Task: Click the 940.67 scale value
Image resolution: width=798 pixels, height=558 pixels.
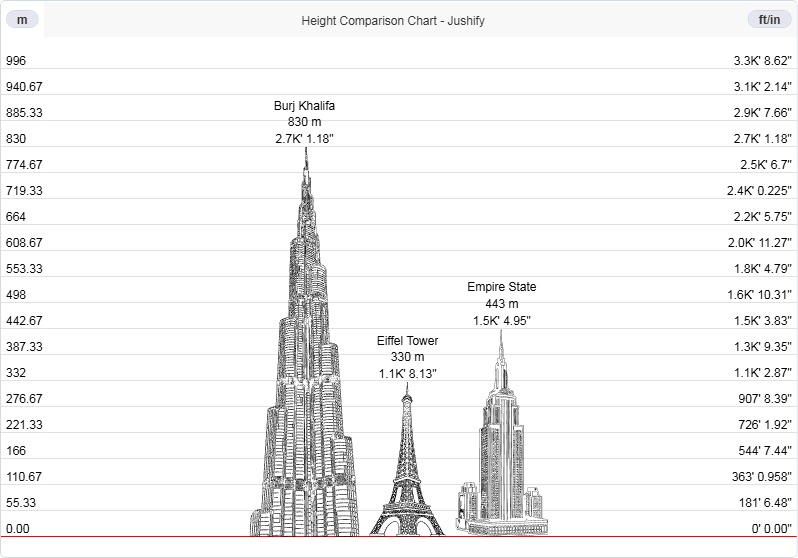Action: tap(24, 87)
